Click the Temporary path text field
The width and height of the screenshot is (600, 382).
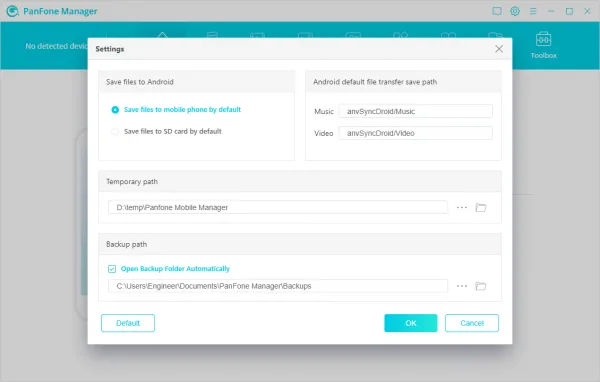tap(278, 207)
